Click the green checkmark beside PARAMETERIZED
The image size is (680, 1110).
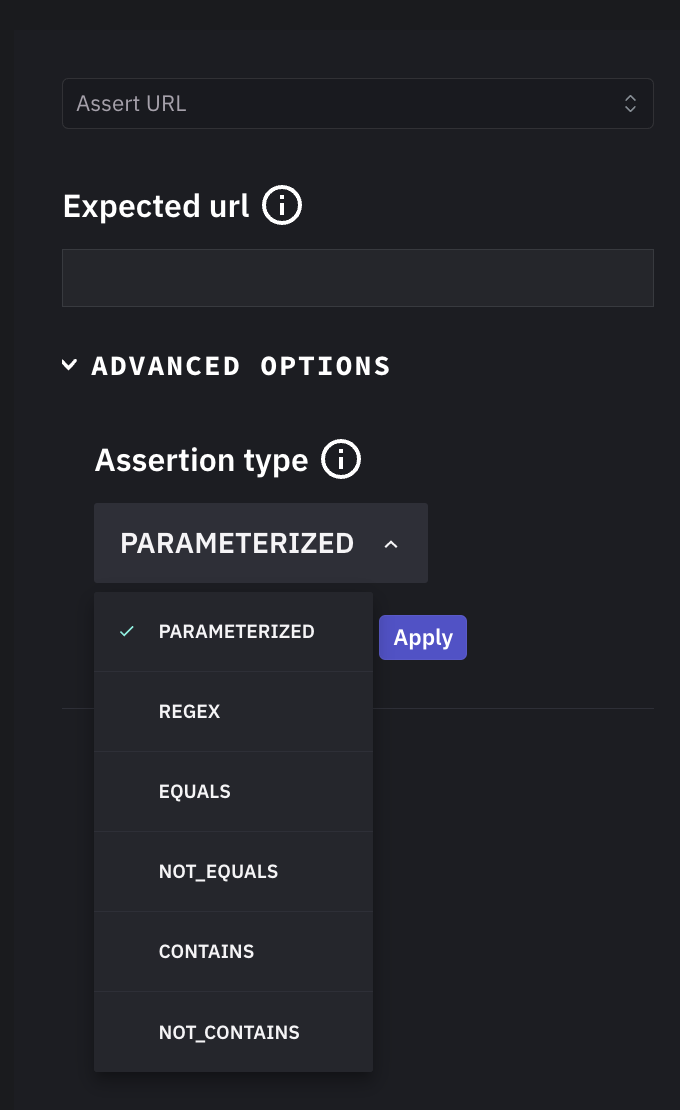[x=125, y=631]
